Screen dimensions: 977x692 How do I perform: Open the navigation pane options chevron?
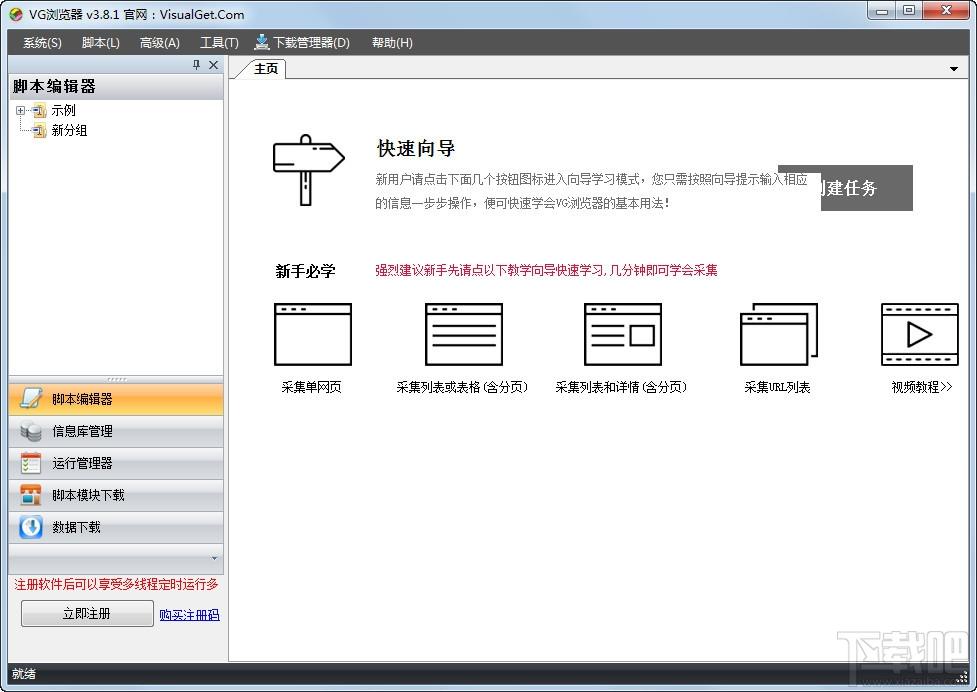tap(214, 559)
